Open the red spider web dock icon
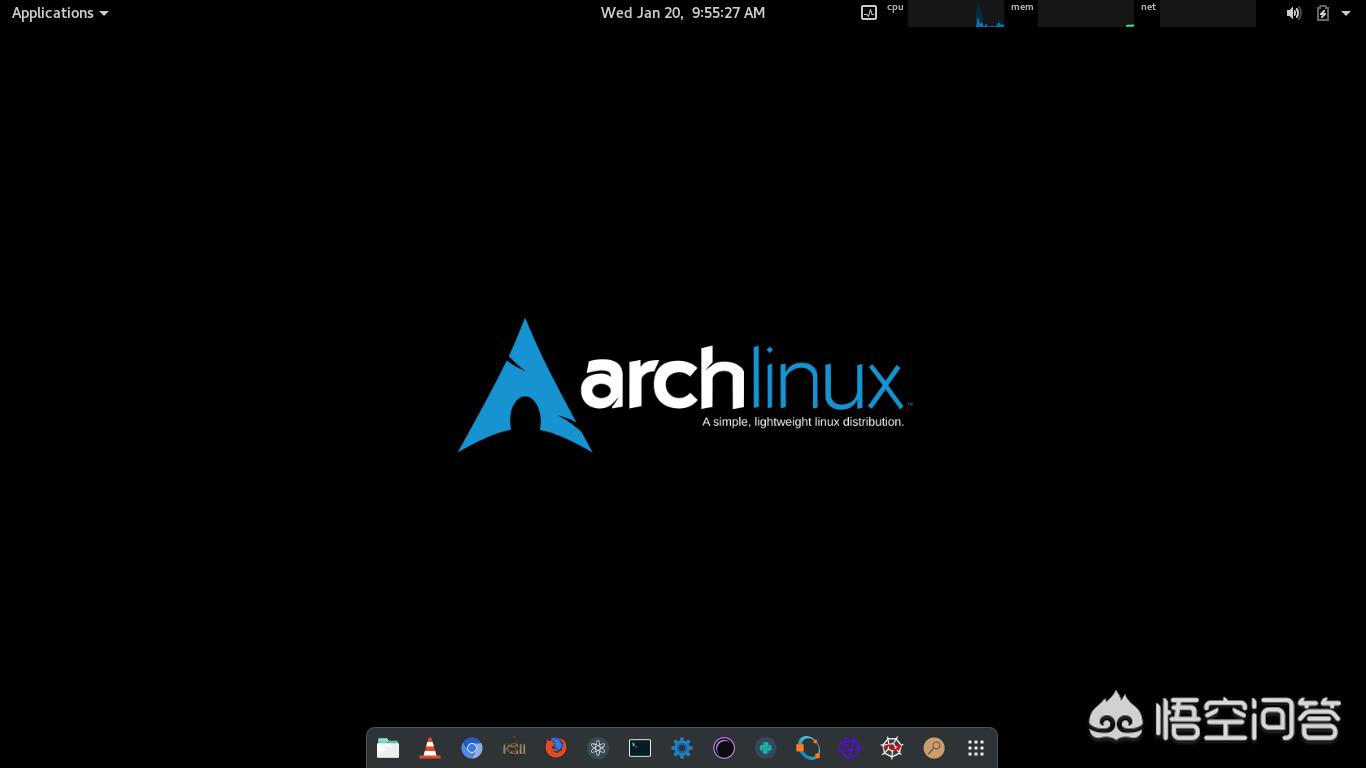Viewport: 1366px width, 768px height. click(x=892, y=748)
